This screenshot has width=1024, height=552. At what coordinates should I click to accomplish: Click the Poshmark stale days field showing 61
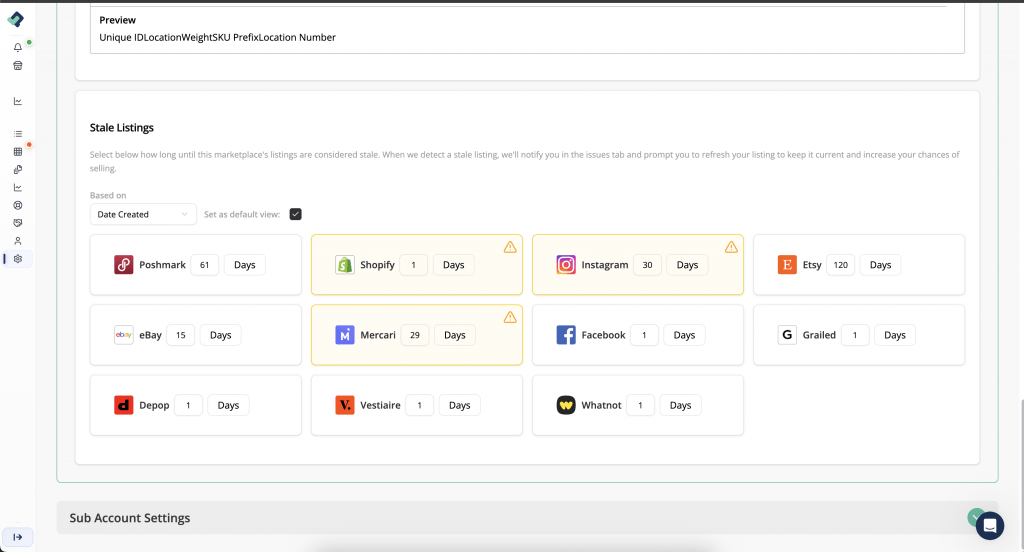pos(204,265)
